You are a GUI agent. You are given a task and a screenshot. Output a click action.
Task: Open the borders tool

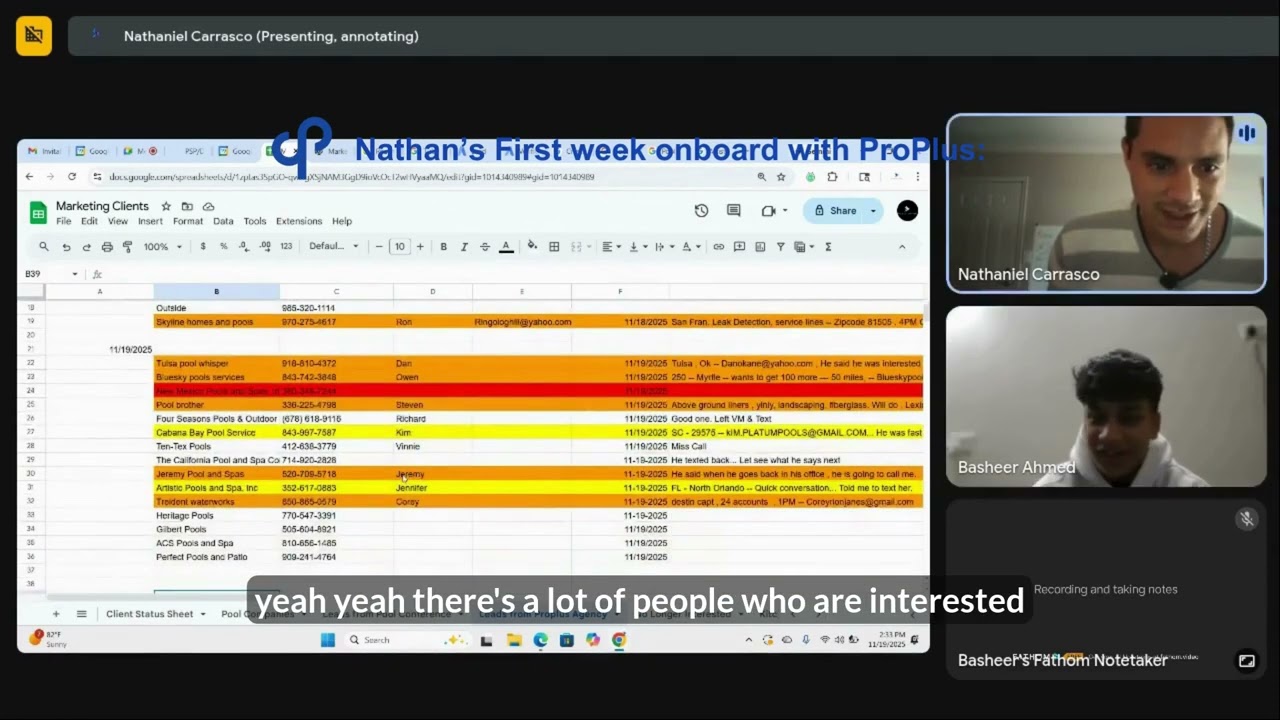click(x=553, y=247)
